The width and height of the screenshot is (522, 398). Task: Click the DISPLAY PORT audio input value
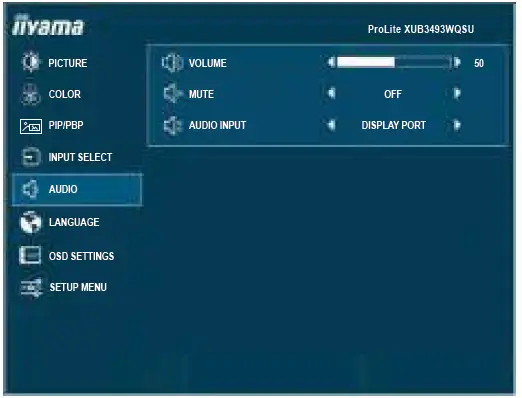coord(394,125)
